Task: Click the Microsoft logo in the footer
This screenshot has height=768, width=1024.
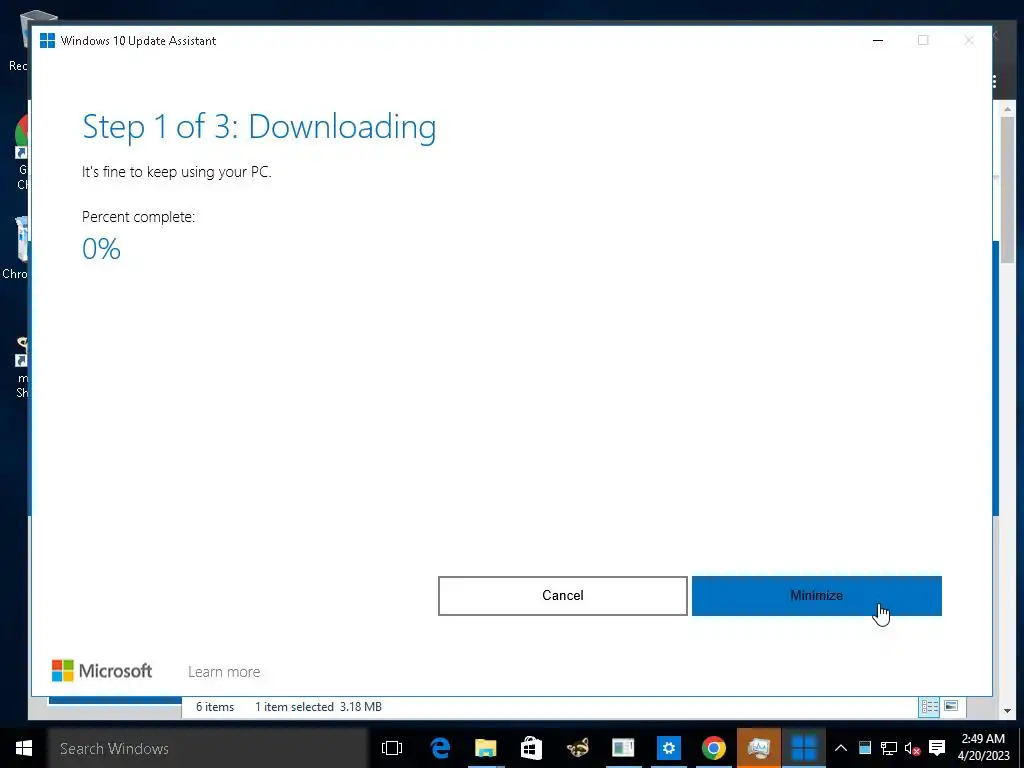Action: 102,671
